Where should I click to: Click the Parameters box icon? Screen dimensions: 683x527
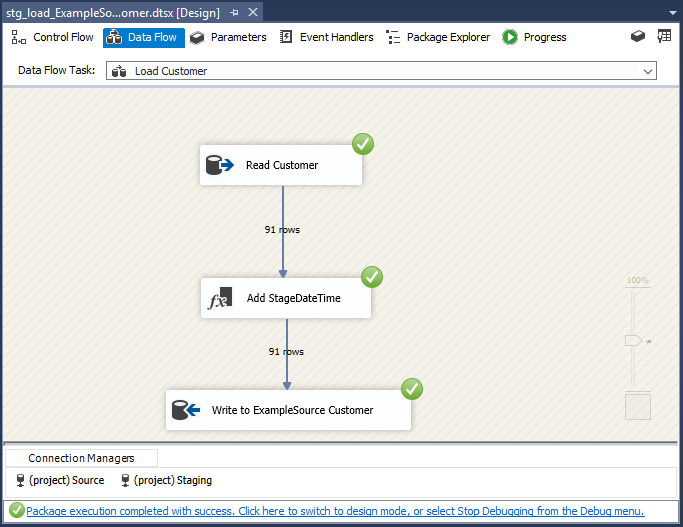(x=197, y=38)
